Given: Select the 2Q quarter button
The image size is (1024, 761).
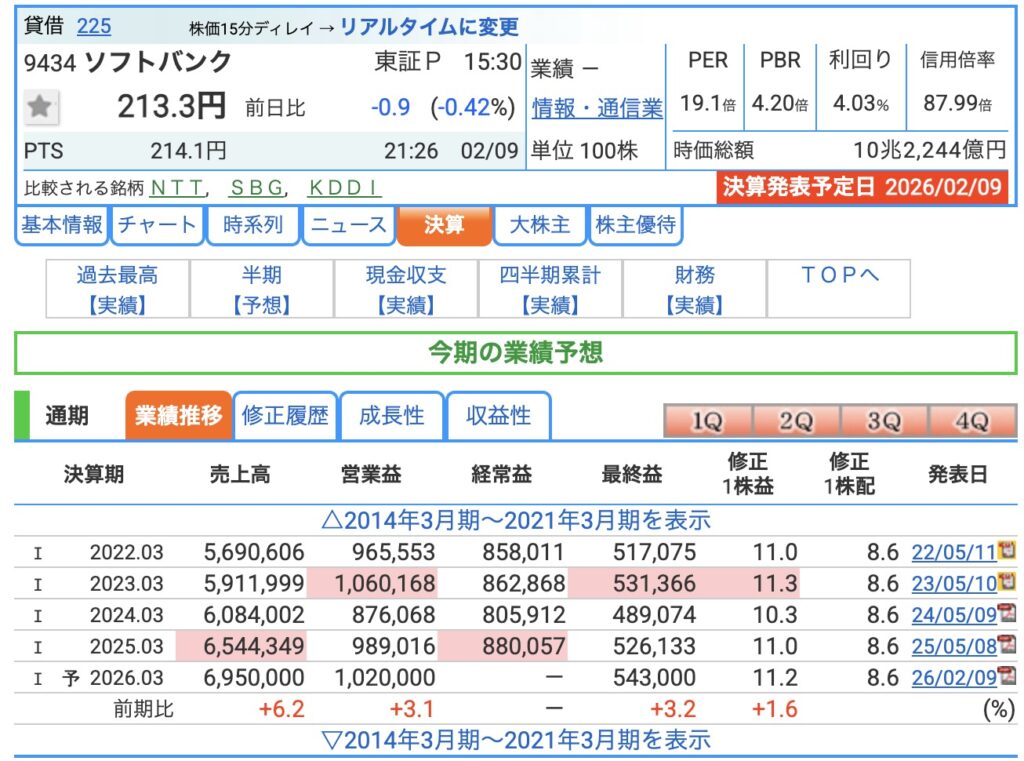Looking at the screenshot, I should click(795, 422).
